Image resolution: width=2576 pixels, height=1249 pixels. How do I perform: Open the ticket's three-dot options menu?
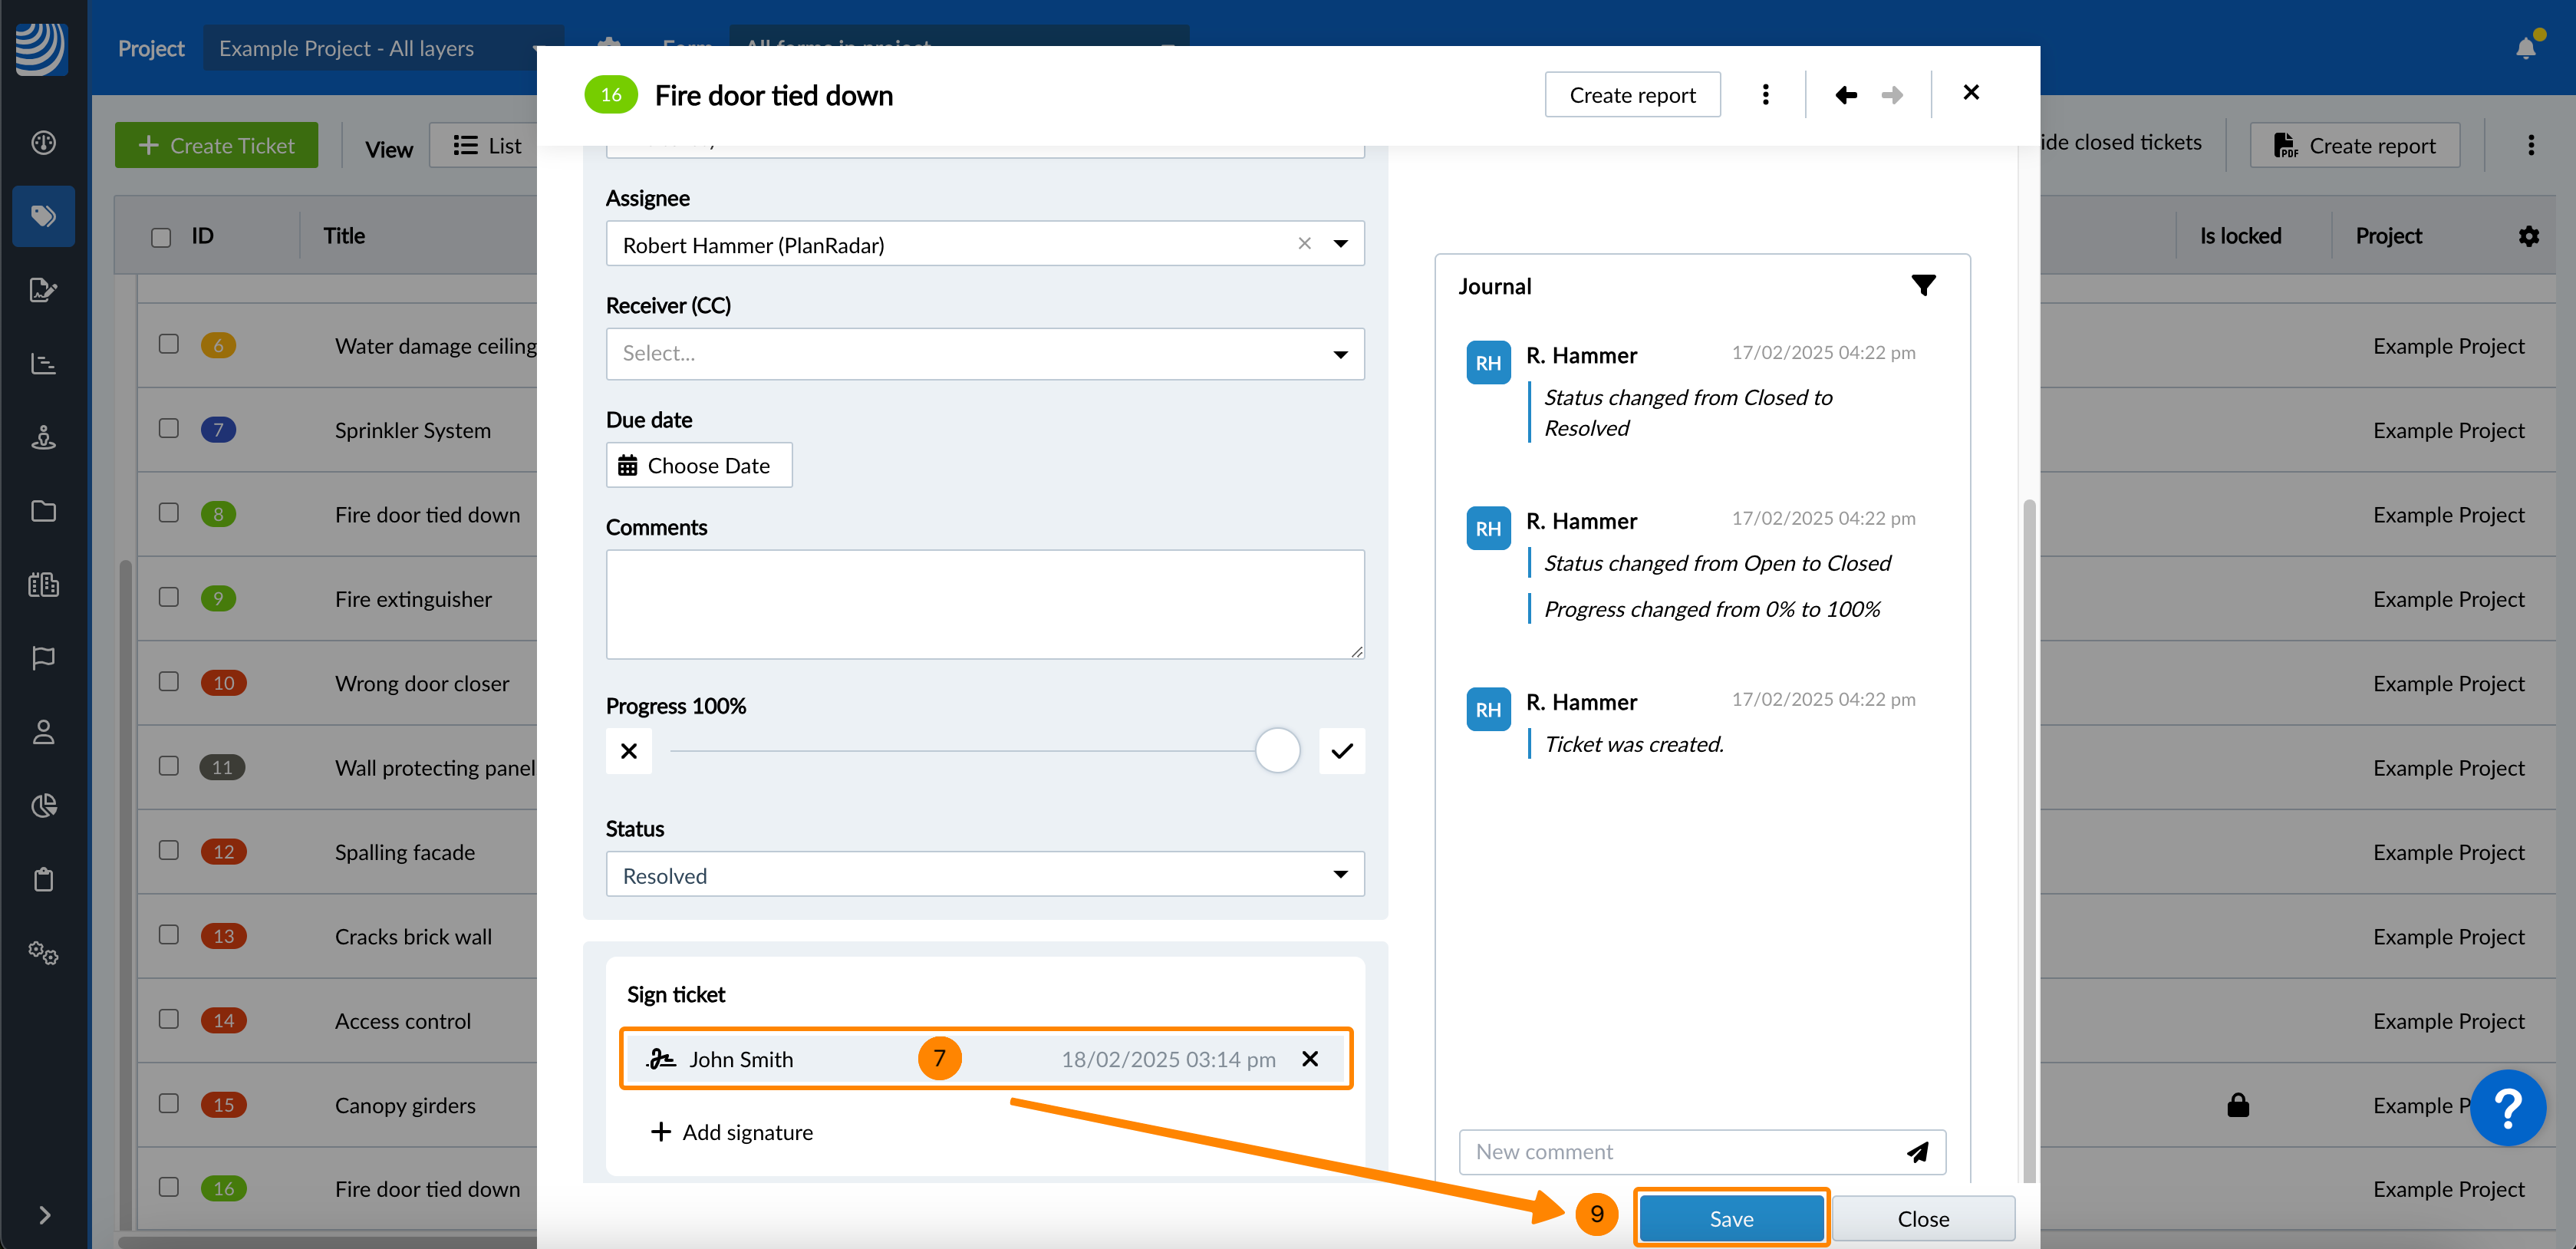click(x=1765, y=95)
